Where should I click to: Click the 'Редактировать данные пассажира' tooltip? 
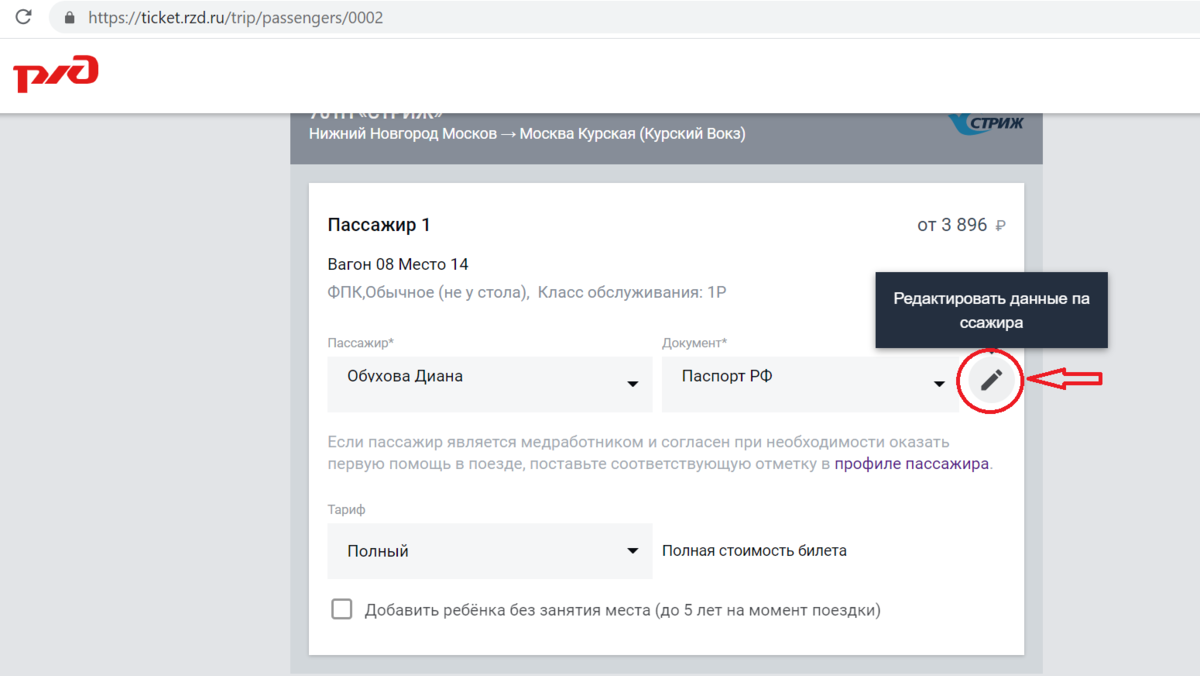pos(990,309)
